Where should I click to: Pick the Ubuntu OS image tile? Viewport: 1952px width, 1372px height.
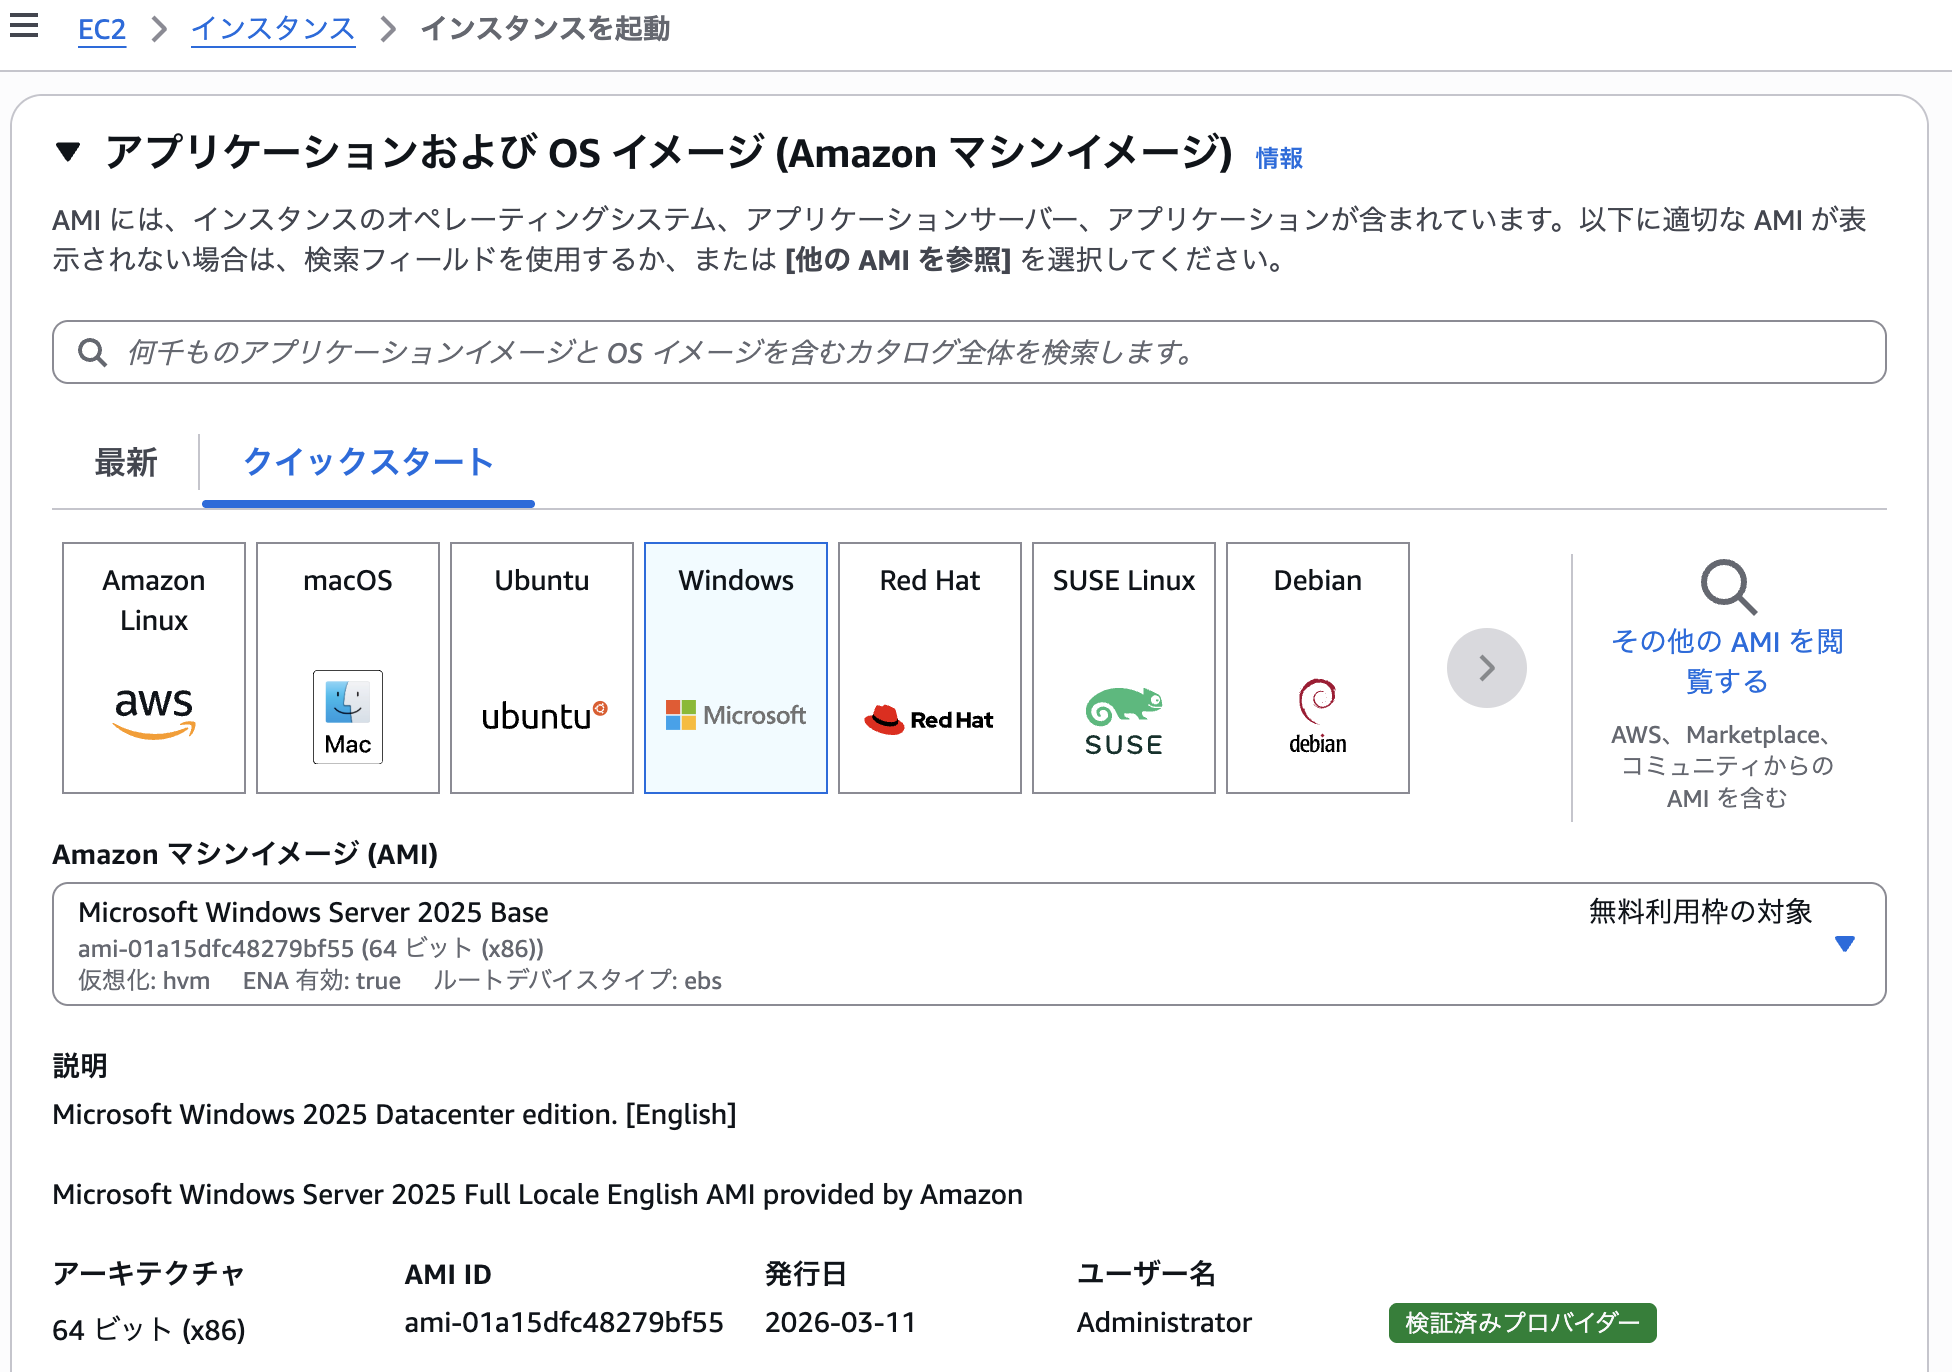coord(542,667)
